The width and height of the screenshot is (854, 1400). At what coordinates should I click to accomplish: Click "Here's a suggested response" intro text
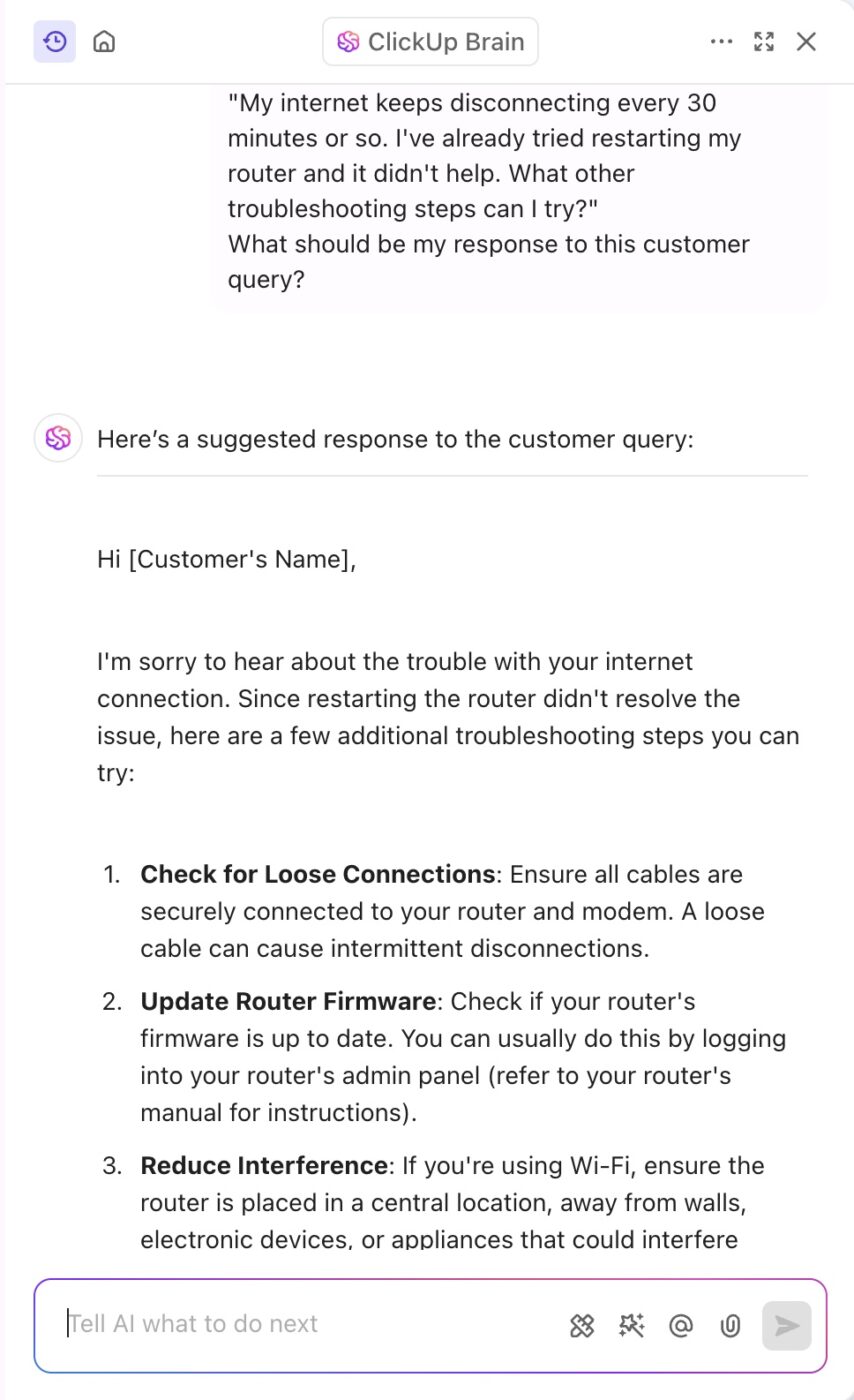395,439
